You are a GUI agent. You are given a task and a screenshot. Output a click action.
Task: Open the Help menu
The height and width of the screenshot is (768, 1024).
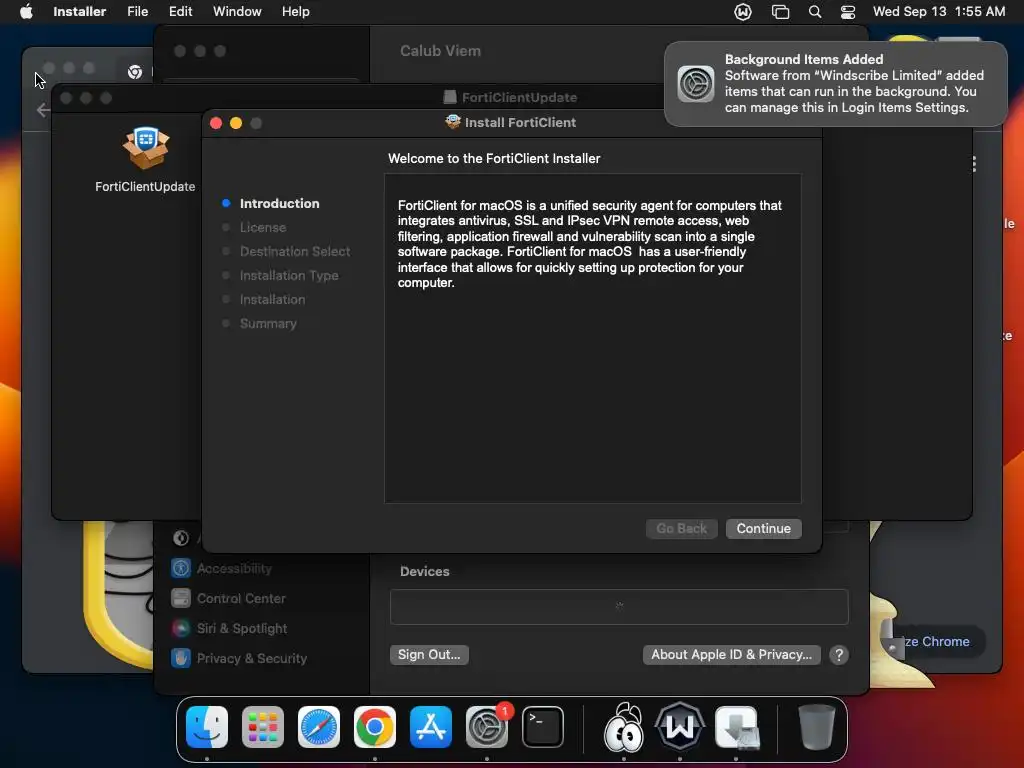(x=295, y=12)
